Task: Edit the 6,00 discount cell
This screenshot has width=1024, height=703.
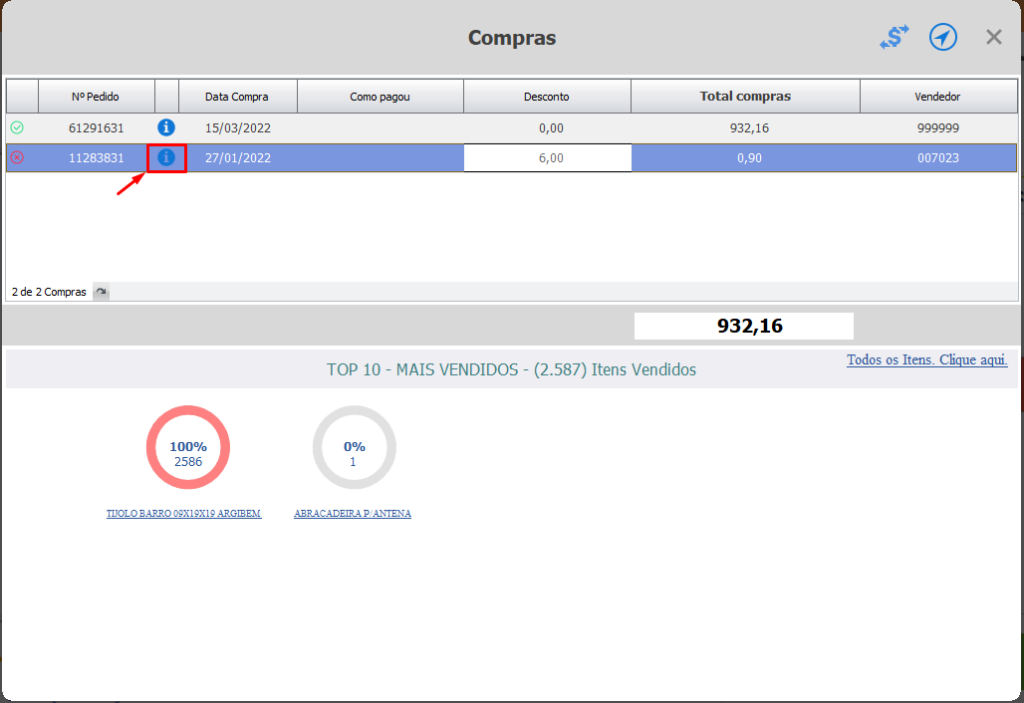Action: [547, 157]
